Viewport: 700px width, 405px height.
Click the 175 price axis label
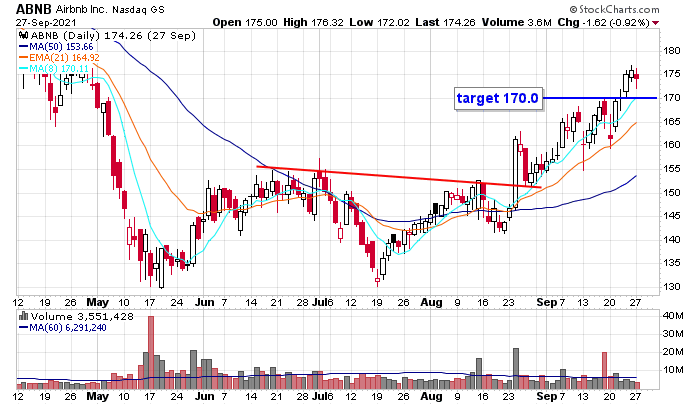(x=671, y=74)
